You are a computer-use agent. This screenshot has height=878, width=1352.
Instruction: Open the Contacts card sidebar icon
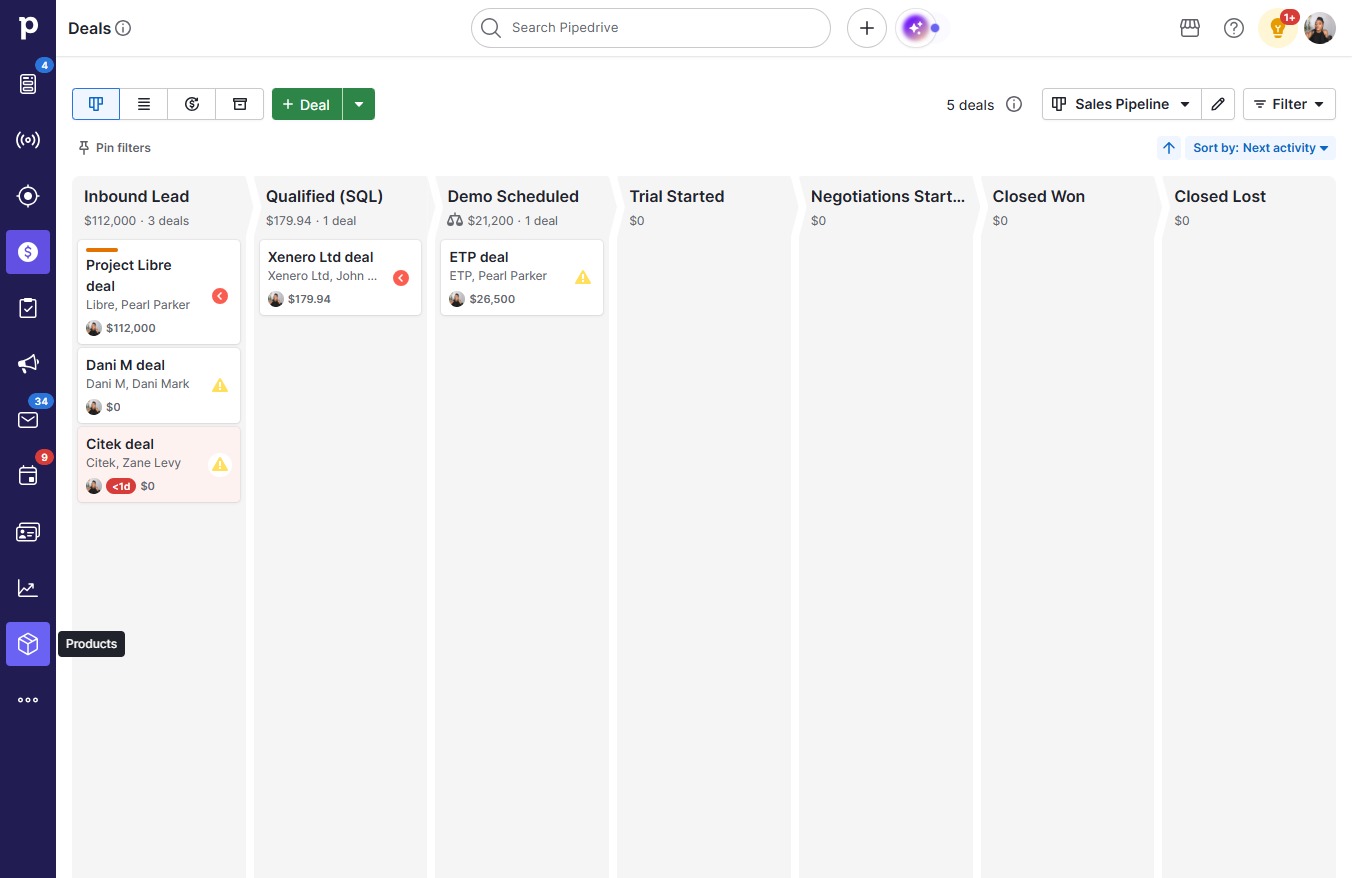pyautogui.click(x=28, y=532)
